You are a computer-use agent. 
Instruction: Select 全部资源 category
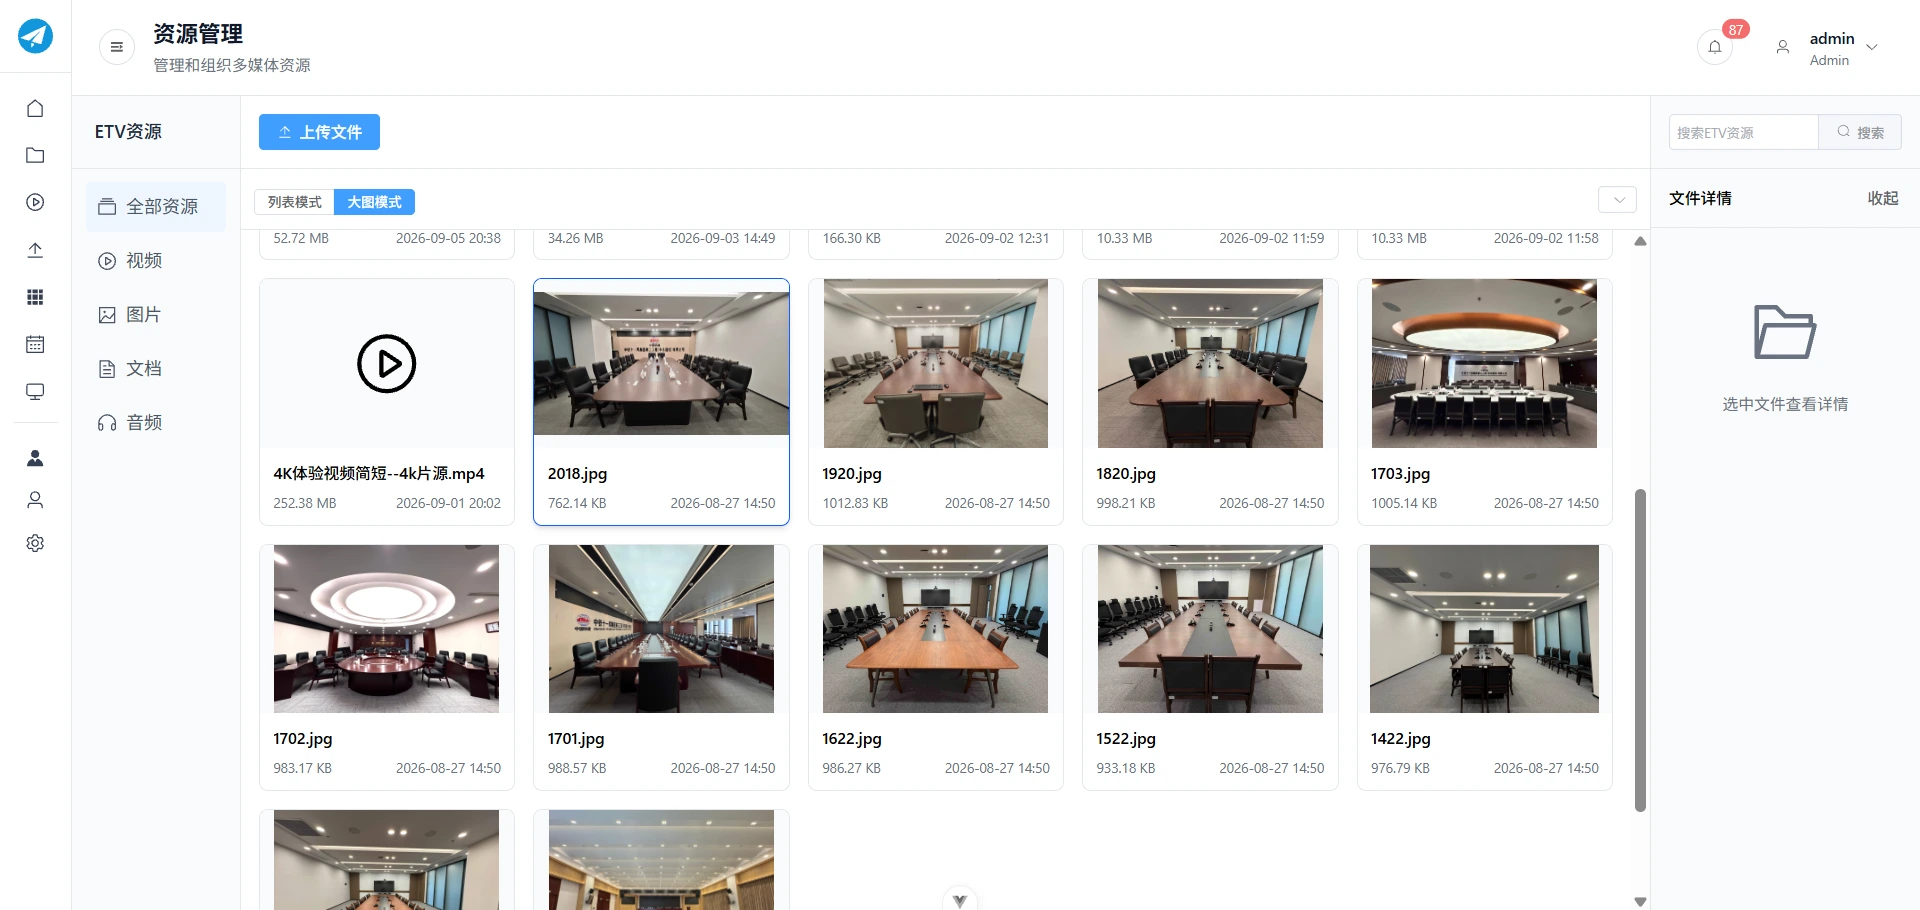click(x=155, y=207)
